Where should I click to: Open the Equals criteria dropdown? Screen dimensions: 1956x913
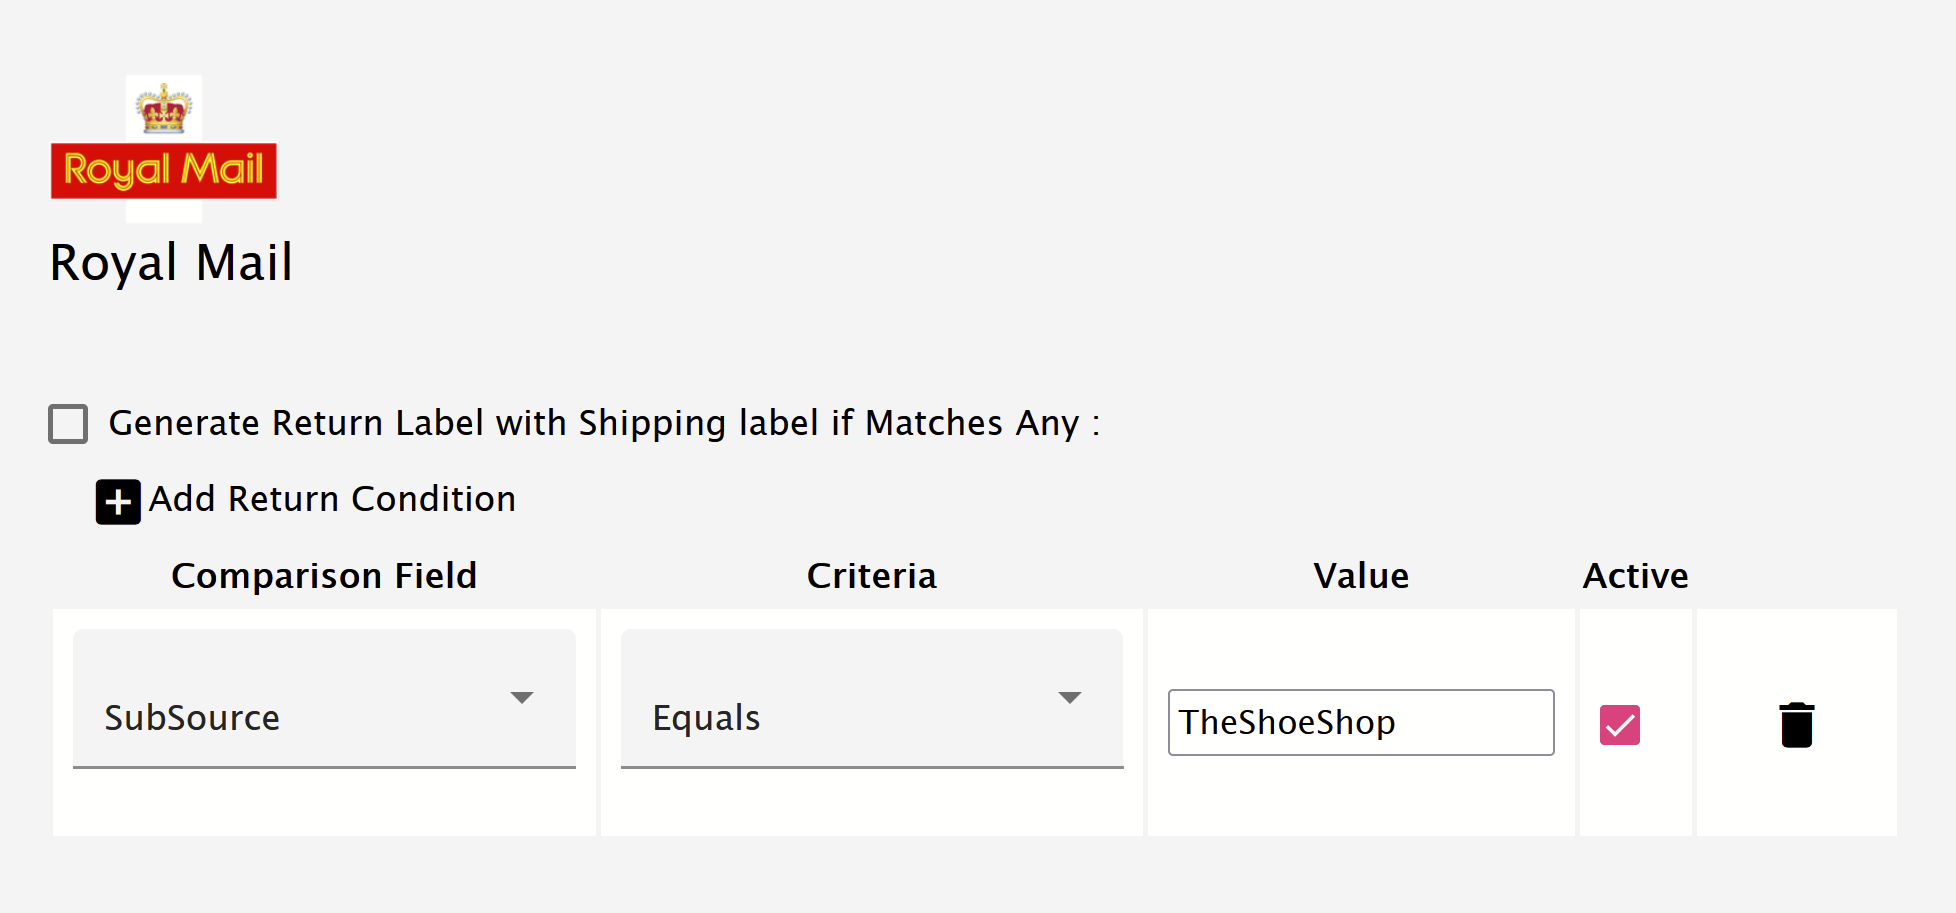click(872, 698)
